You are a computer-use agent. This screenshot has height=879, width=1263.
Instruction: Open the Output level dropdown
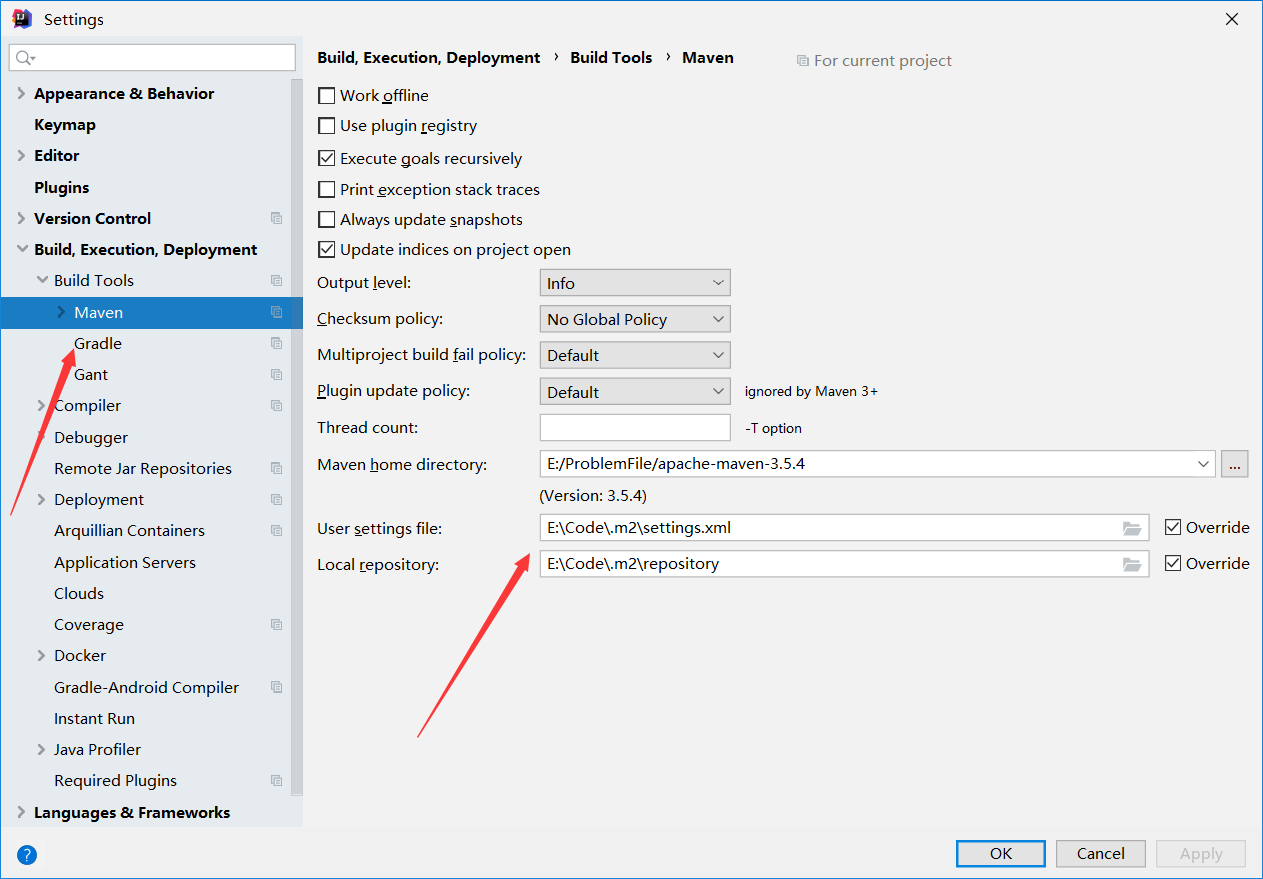click(635, 283)
